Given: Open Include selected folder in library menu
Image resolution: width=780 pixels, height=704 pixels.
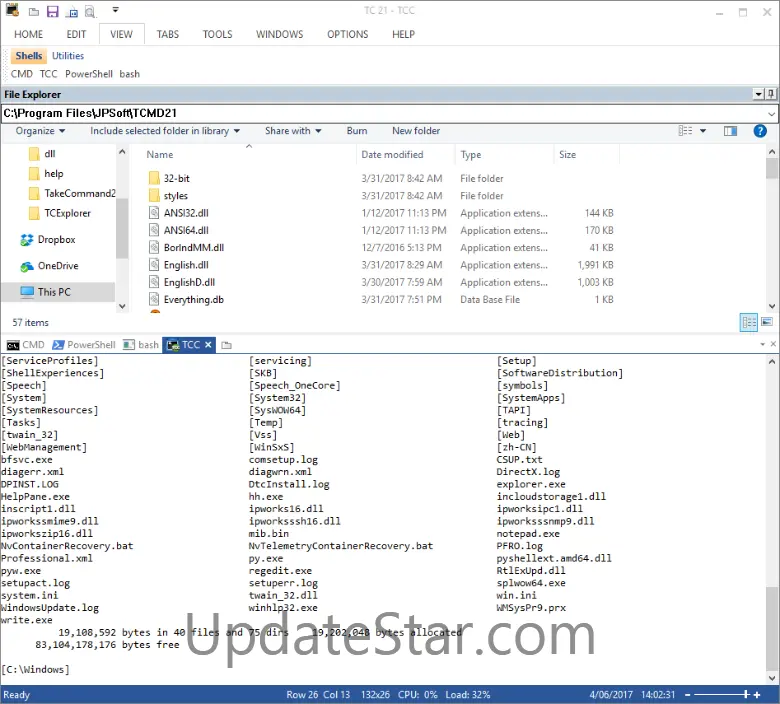Looking at the screenshot, I should pos(165,131).
